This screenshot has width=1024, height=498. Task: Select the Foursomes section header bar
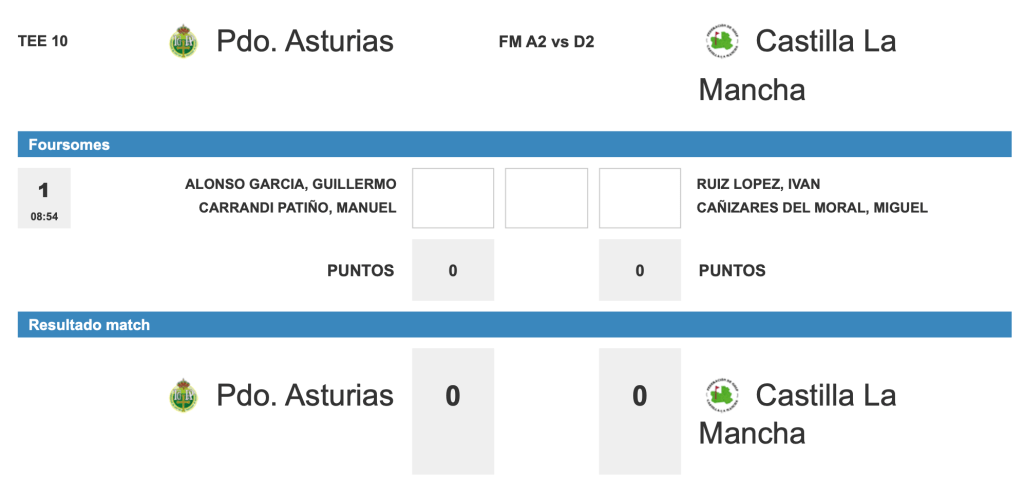click(x=514, y=145)
